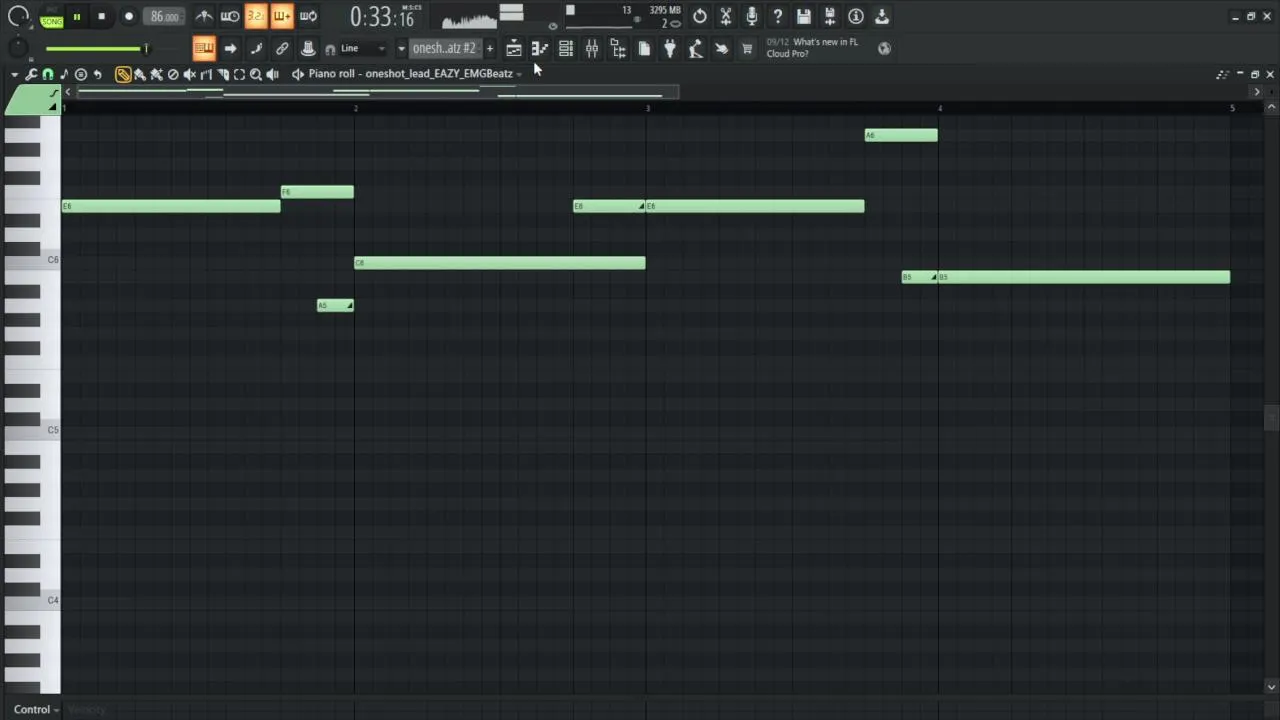Toggle piano roll snap magnet icon
1280x720 pixels.
coord(47,74)
